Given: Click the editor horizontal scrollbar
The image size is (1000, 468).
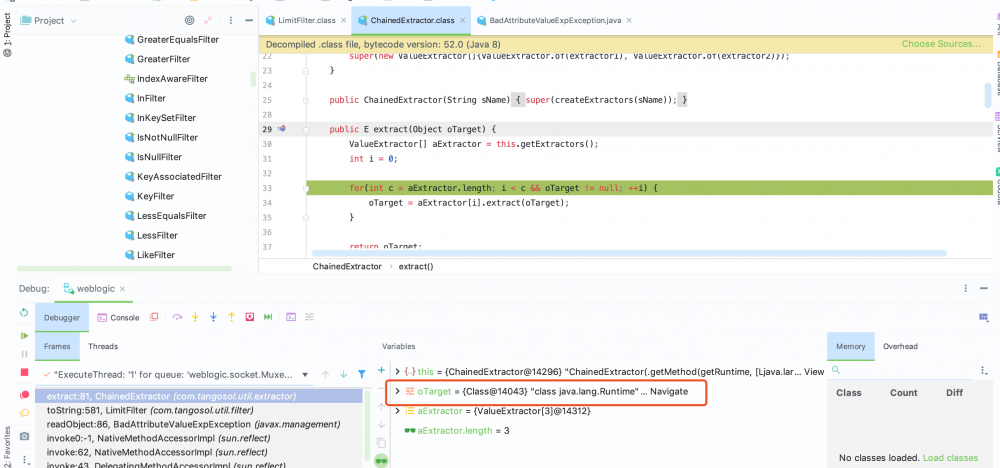Looking at the screenshot, I should click(x=629, y=254).
